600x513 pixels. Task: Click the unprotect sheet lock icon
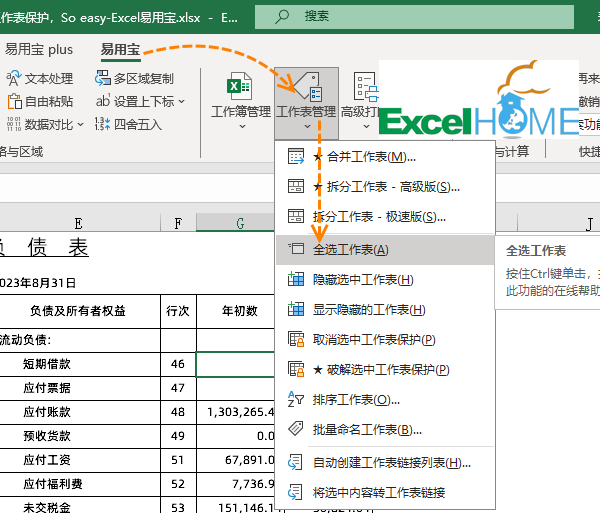point(296,339)
